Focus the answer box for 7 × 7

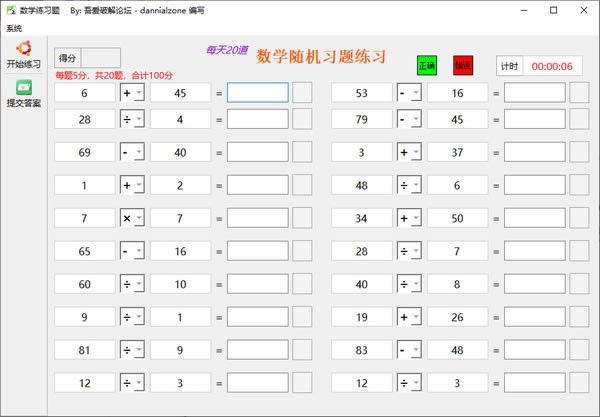click(x=258, y=218)
